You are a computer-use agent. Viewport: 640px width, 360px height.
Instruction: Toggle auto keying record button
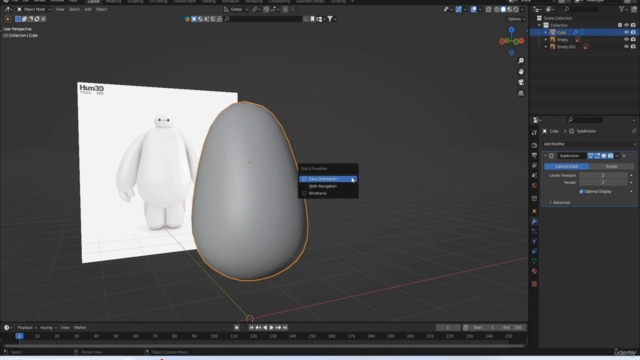pos(236,327)
